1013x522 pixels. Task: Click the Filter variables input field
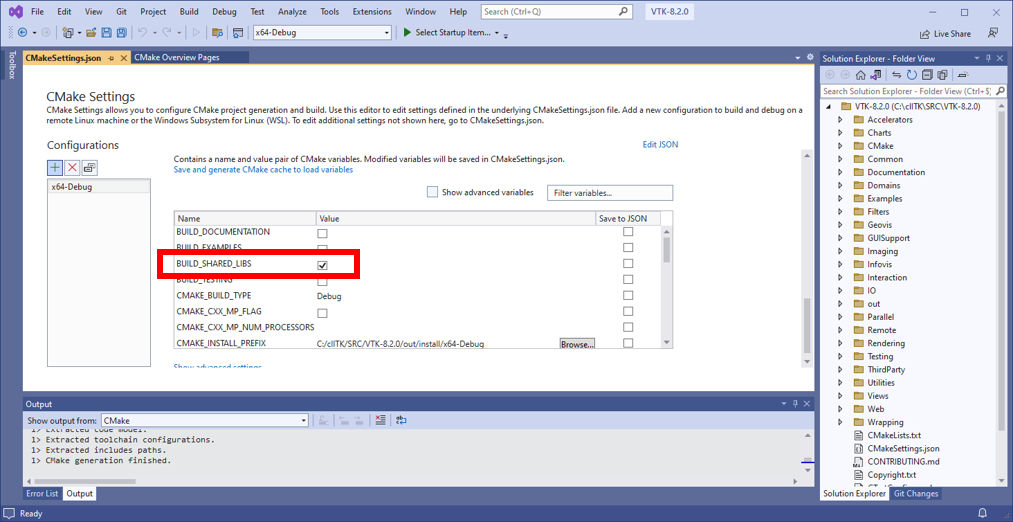[609, 193]
